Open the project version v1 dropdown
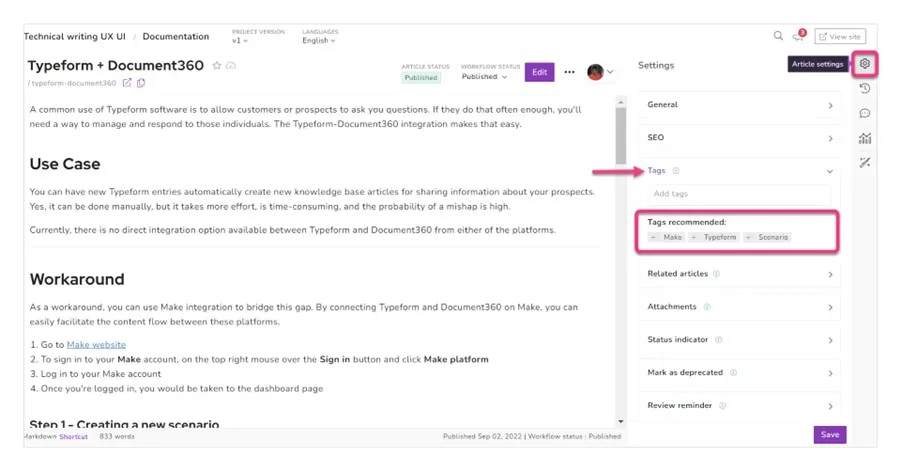Image resolution: width=902 pixels, height=472 pixels. (x=240, y=41)
